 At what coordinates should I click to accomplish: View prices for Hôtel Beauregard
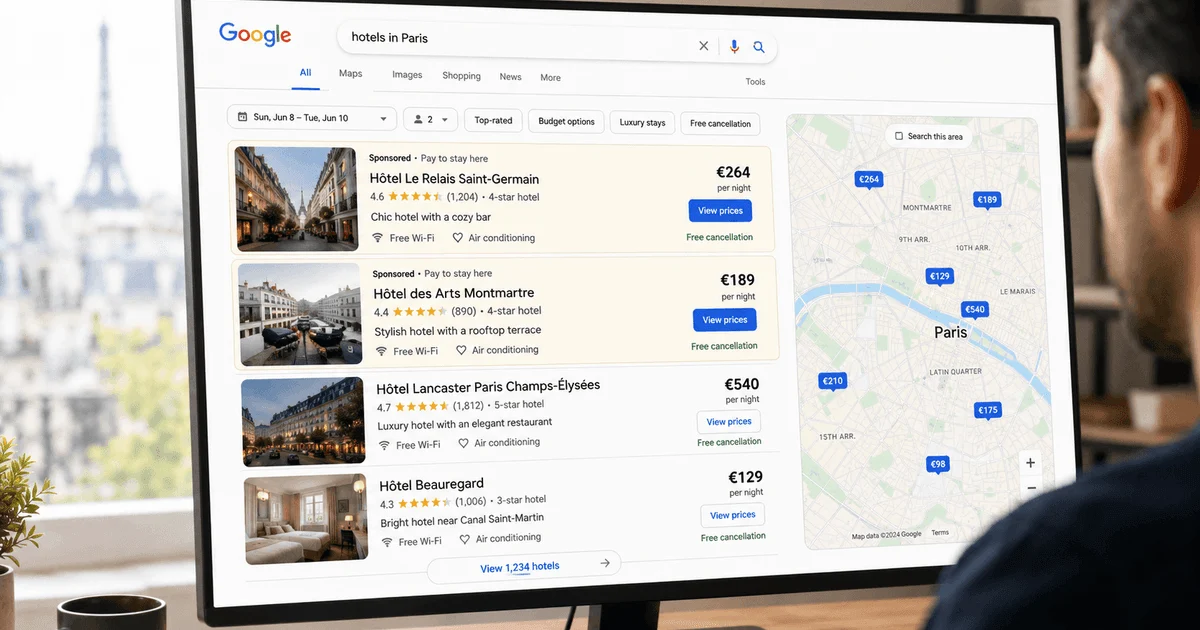point(733,515)
